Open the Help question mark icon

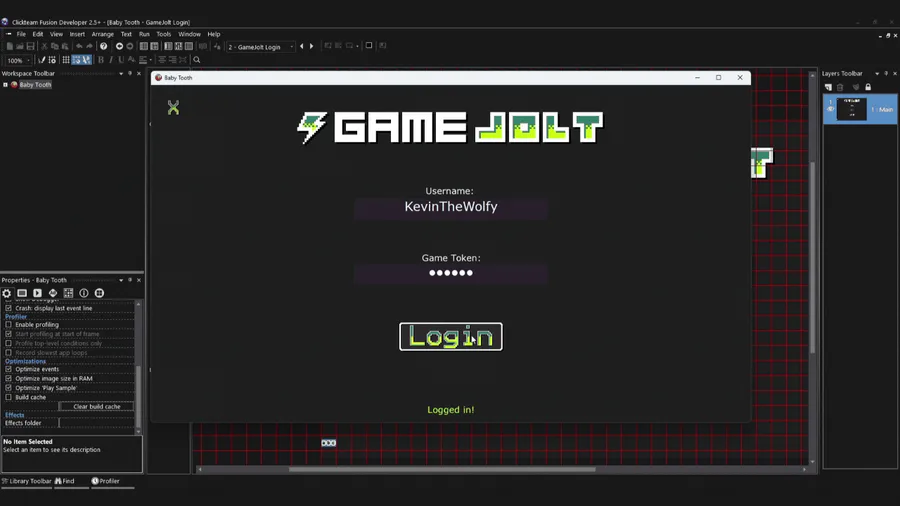click(103, 46)
